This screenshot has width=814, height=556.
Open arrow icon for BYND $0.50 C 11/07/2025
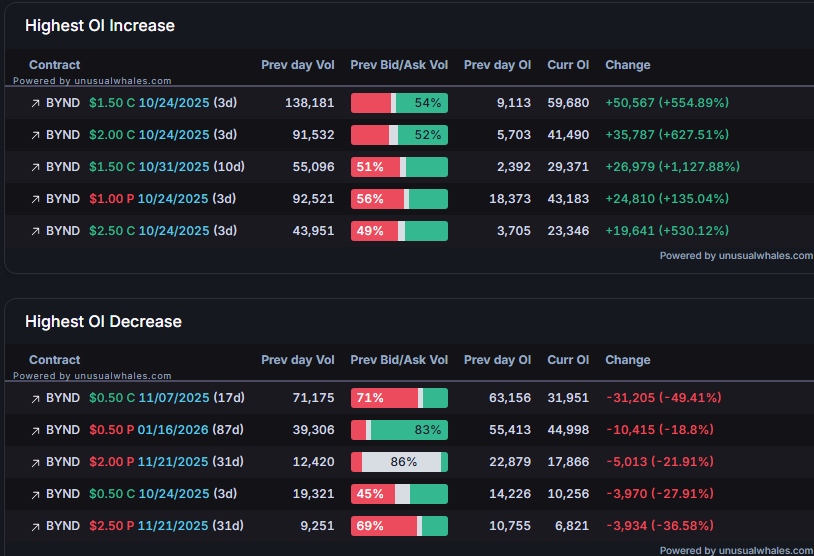(35, 399)
